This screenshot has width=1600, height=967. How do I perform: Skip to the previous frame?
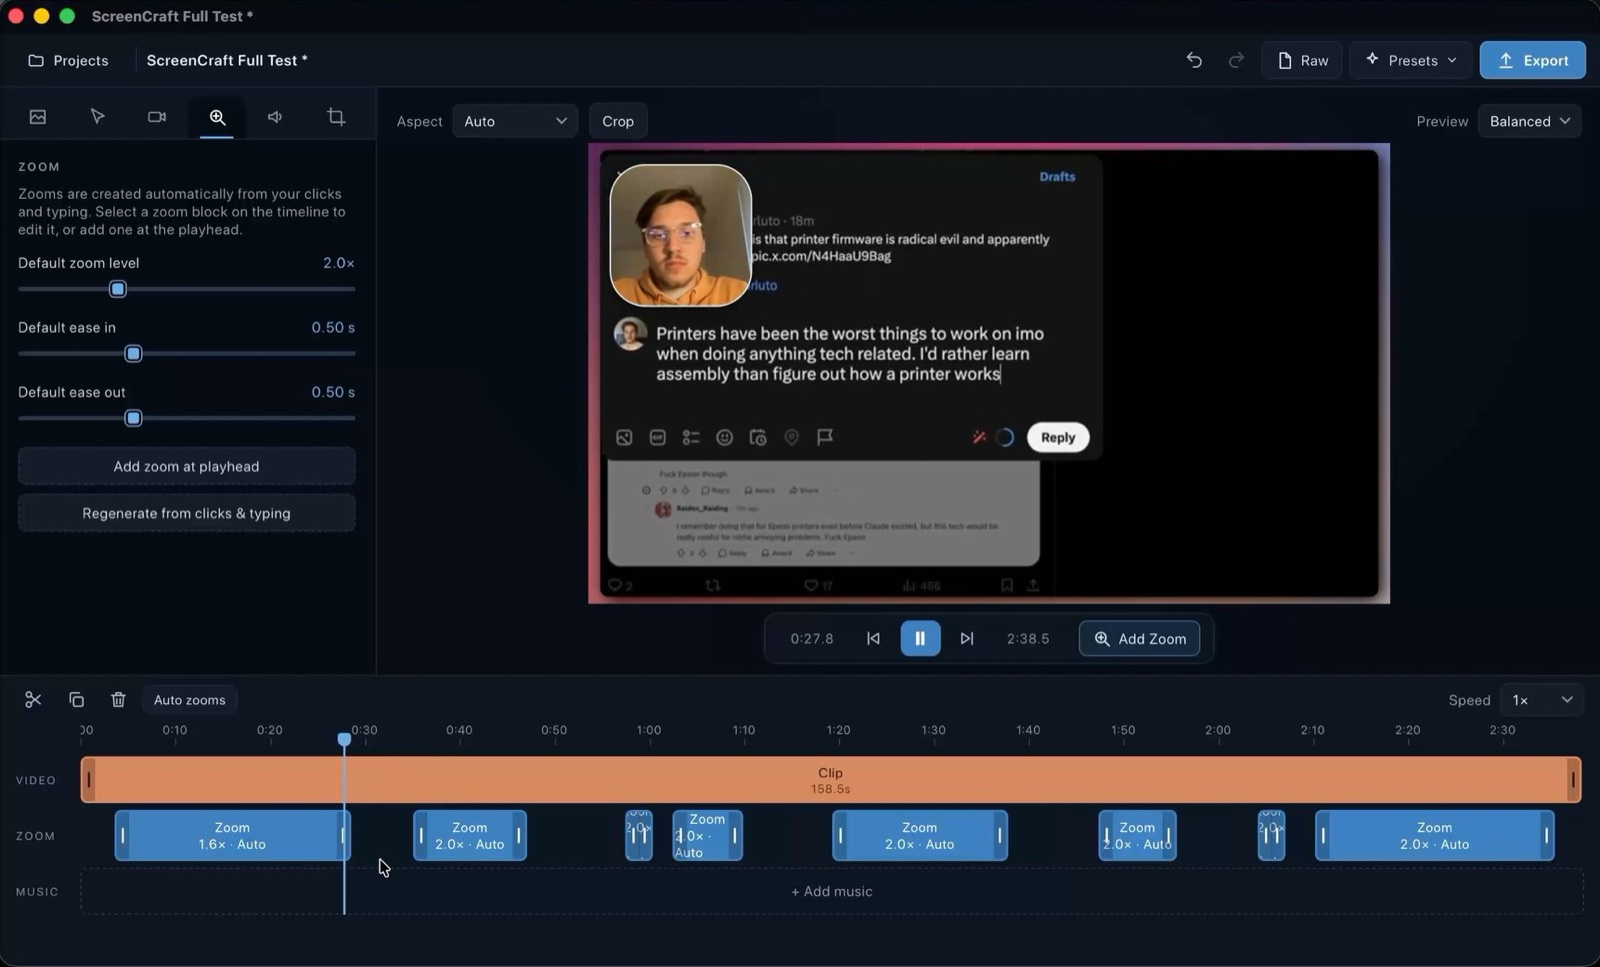[873, 638]
